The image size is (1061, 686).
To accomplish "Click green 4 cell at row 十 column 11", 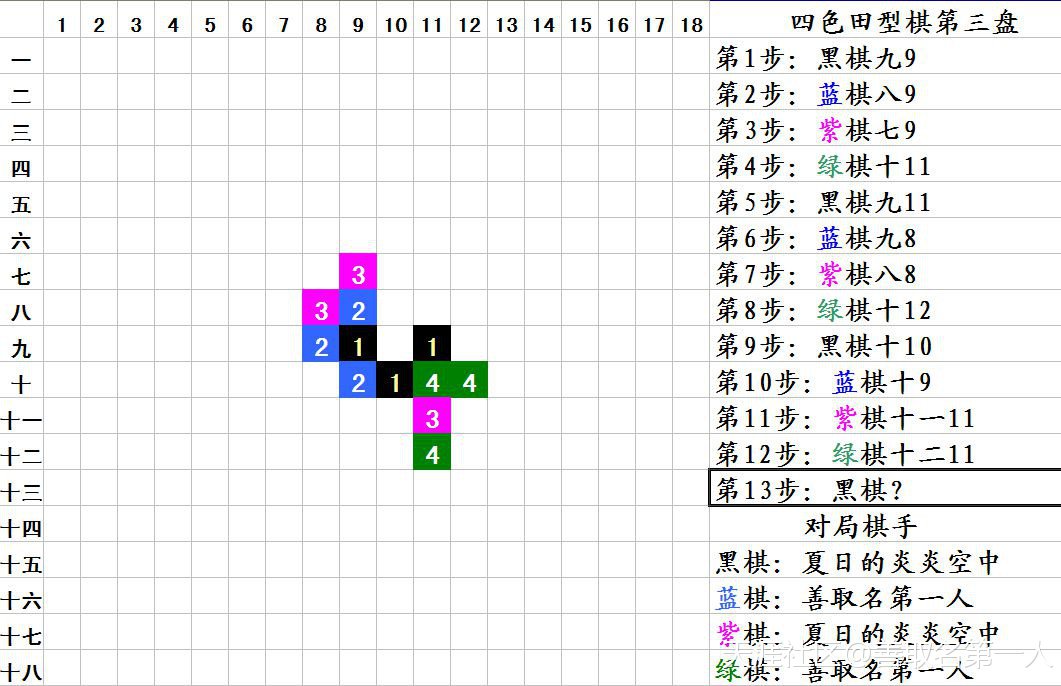I will point(432,380).
